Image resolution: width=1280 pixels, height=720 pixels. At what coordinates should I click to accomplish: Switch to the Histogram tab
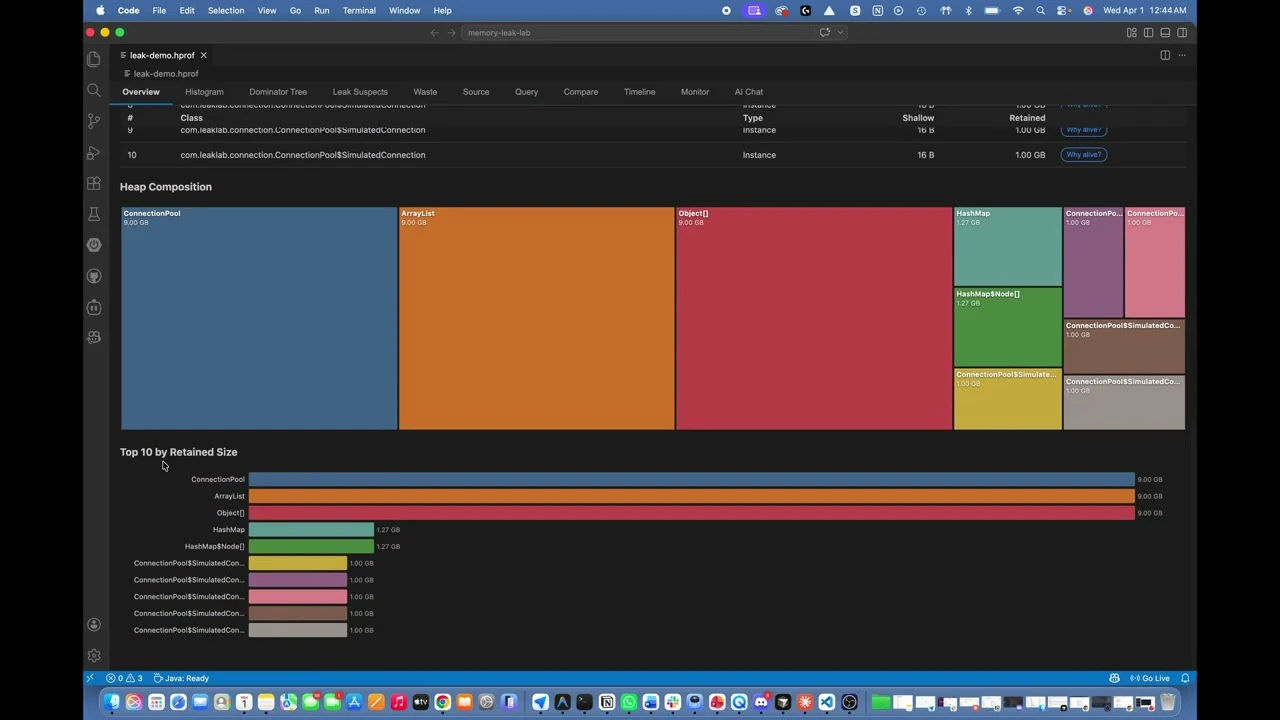(x=204, y=92)
